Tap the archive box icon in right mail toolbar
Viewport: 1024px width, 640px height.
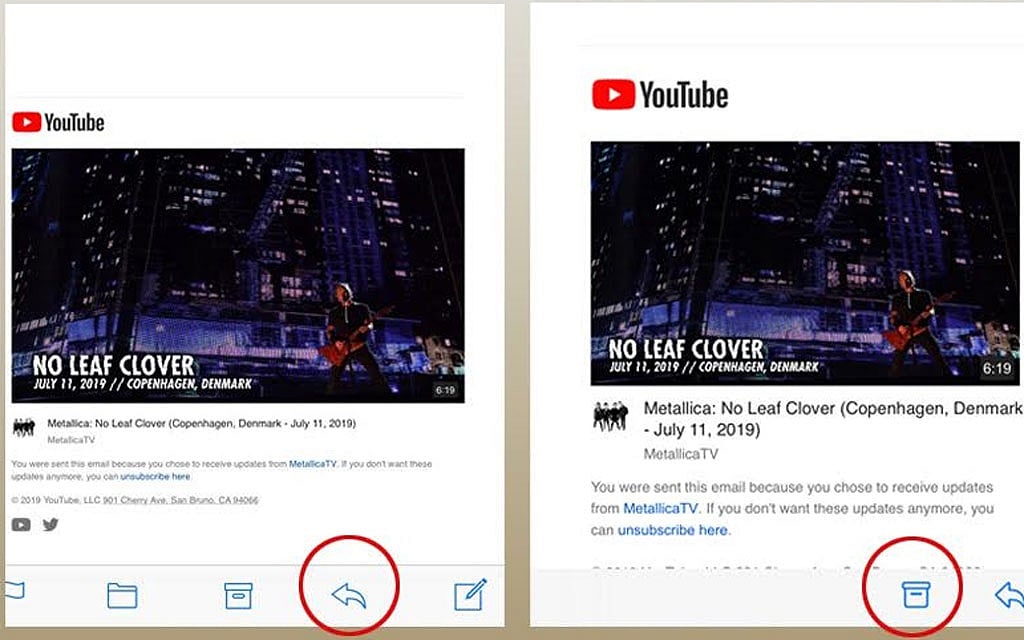pos(916,594)
